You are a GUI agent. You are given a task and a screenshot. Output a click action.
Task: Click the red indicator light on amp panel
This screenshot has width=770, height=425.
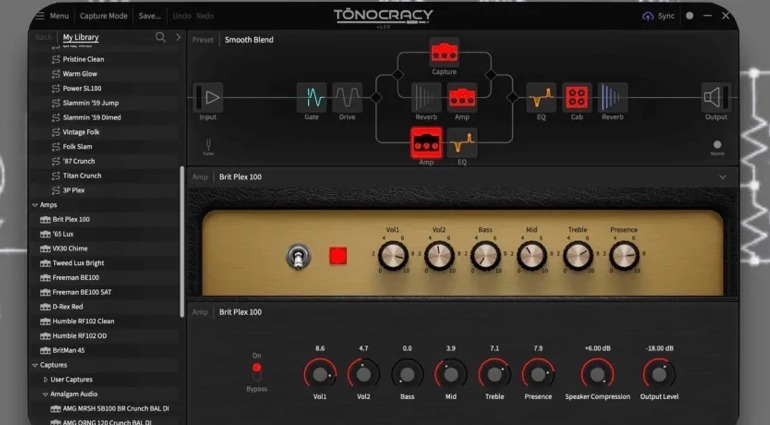(338, 256)
